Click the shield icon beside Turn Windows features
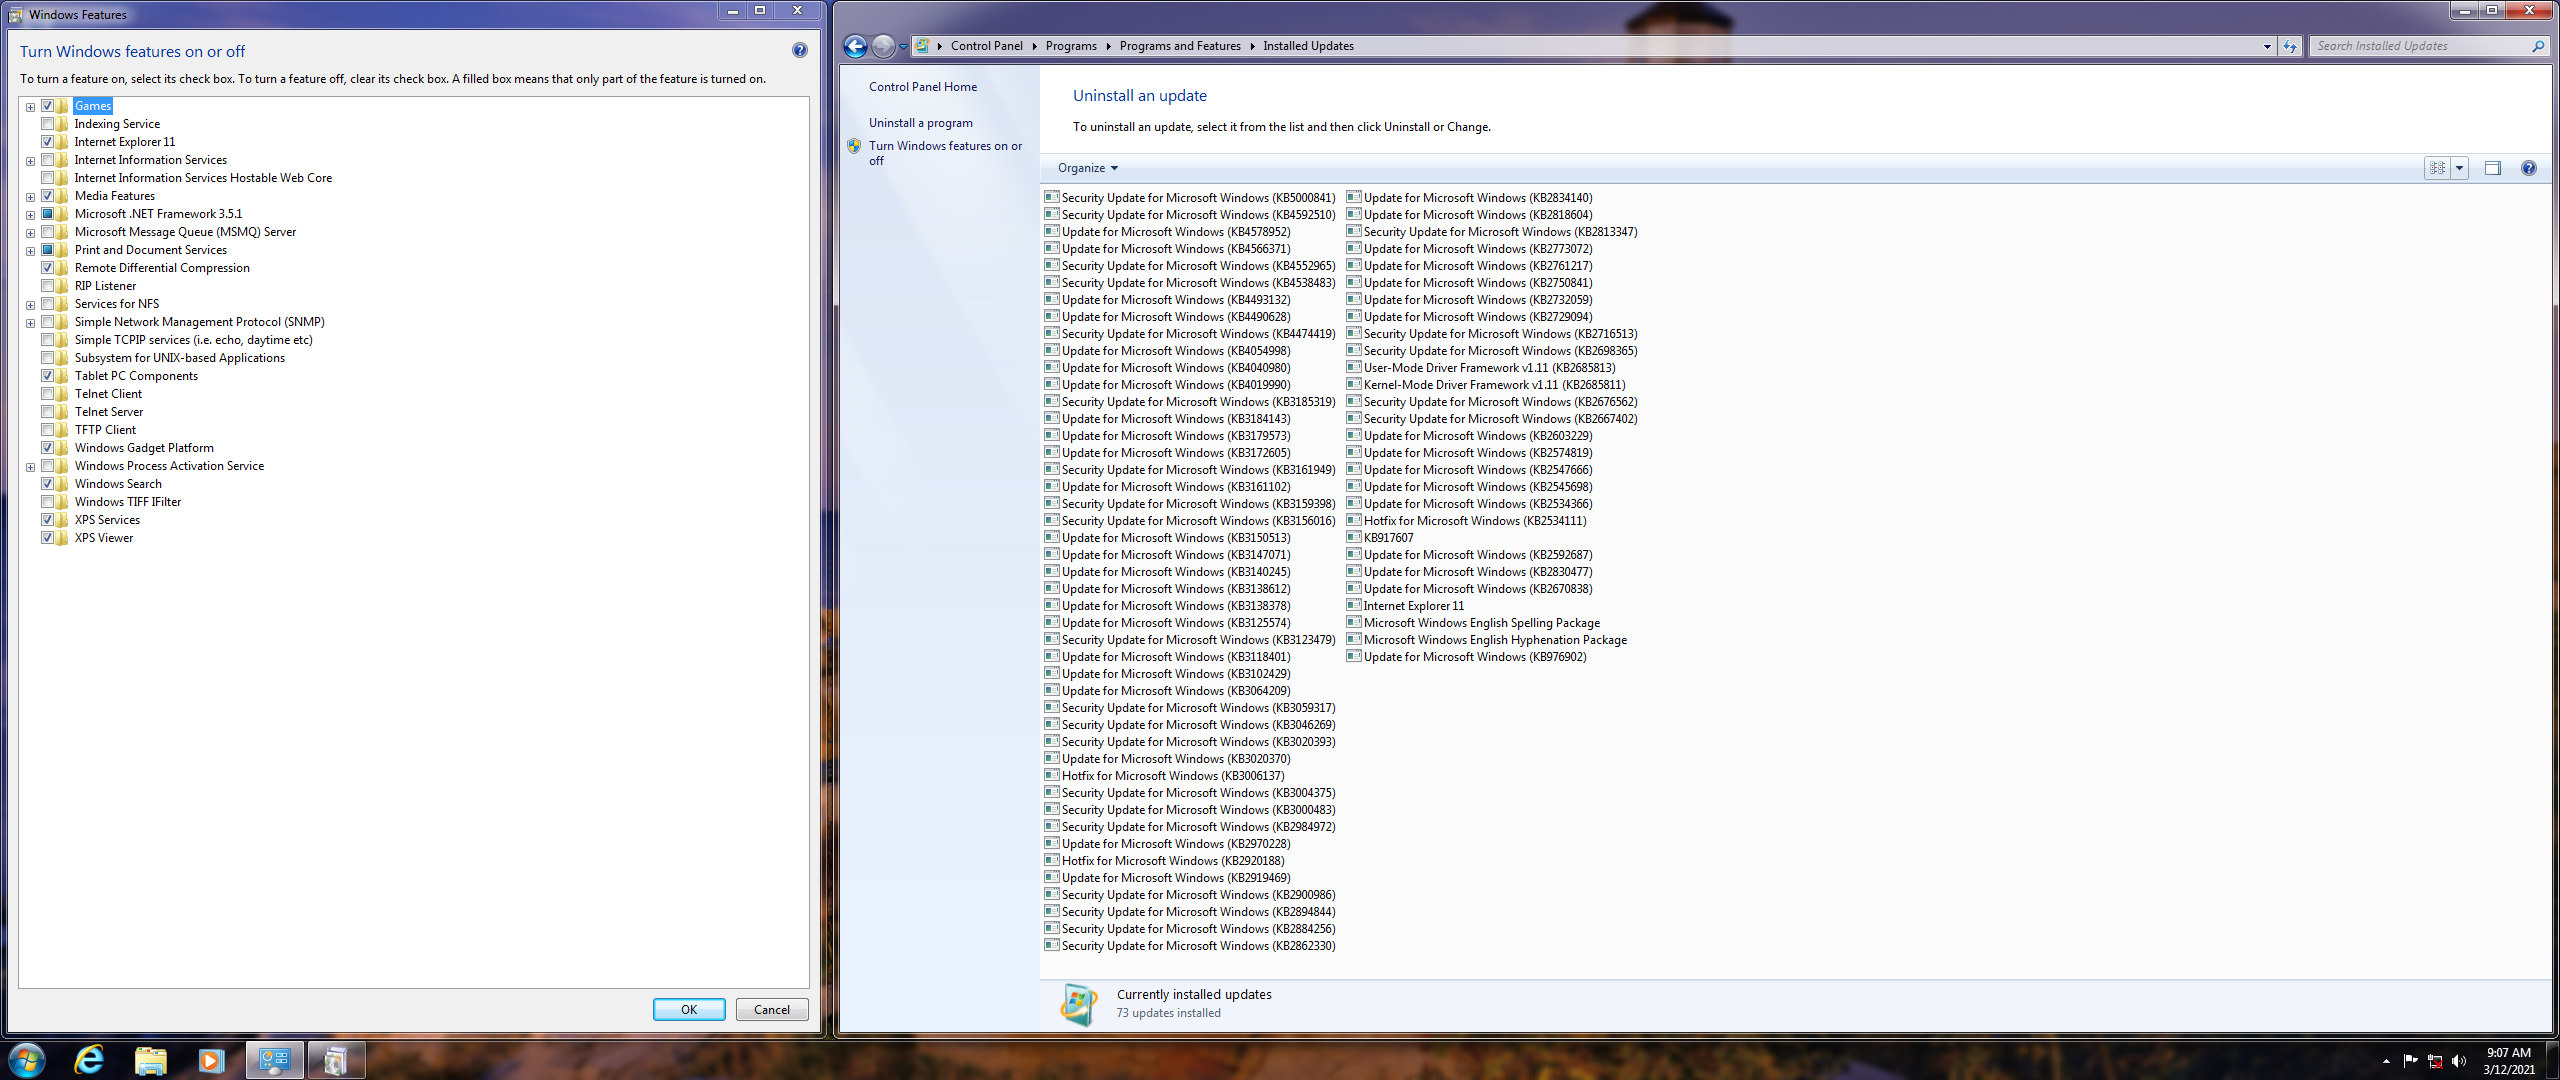The width and height of the screenshot is (2560, 1080). click(854, 146)
